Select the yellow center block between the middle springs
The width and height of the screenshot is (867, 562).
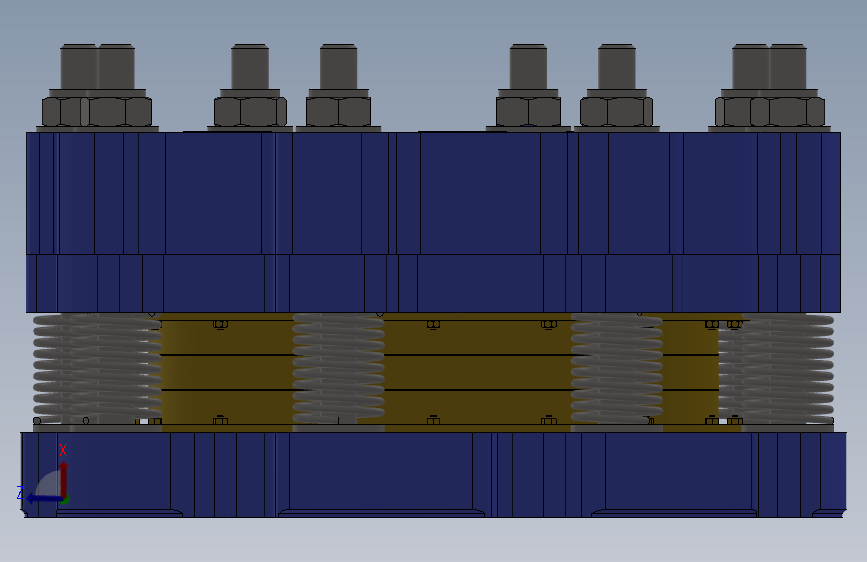point(478,372)
